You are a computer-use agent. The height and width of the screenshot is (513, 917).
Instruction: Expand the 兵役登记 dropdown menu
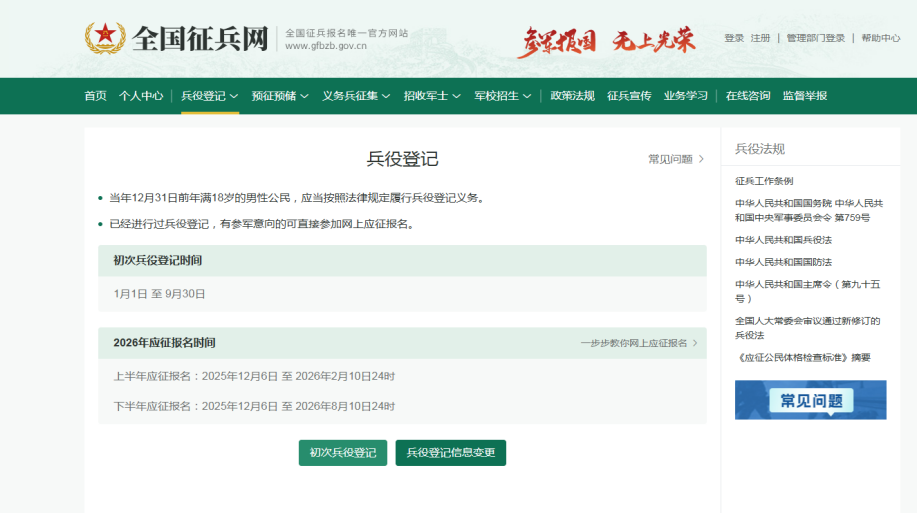(x=209, y=96)
